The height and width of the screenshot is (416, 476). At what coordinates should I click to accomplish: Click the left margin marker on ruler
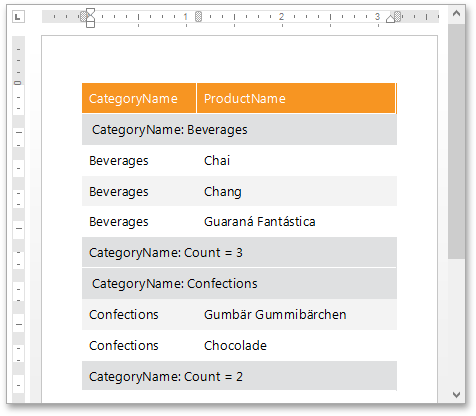coord(83,16)
